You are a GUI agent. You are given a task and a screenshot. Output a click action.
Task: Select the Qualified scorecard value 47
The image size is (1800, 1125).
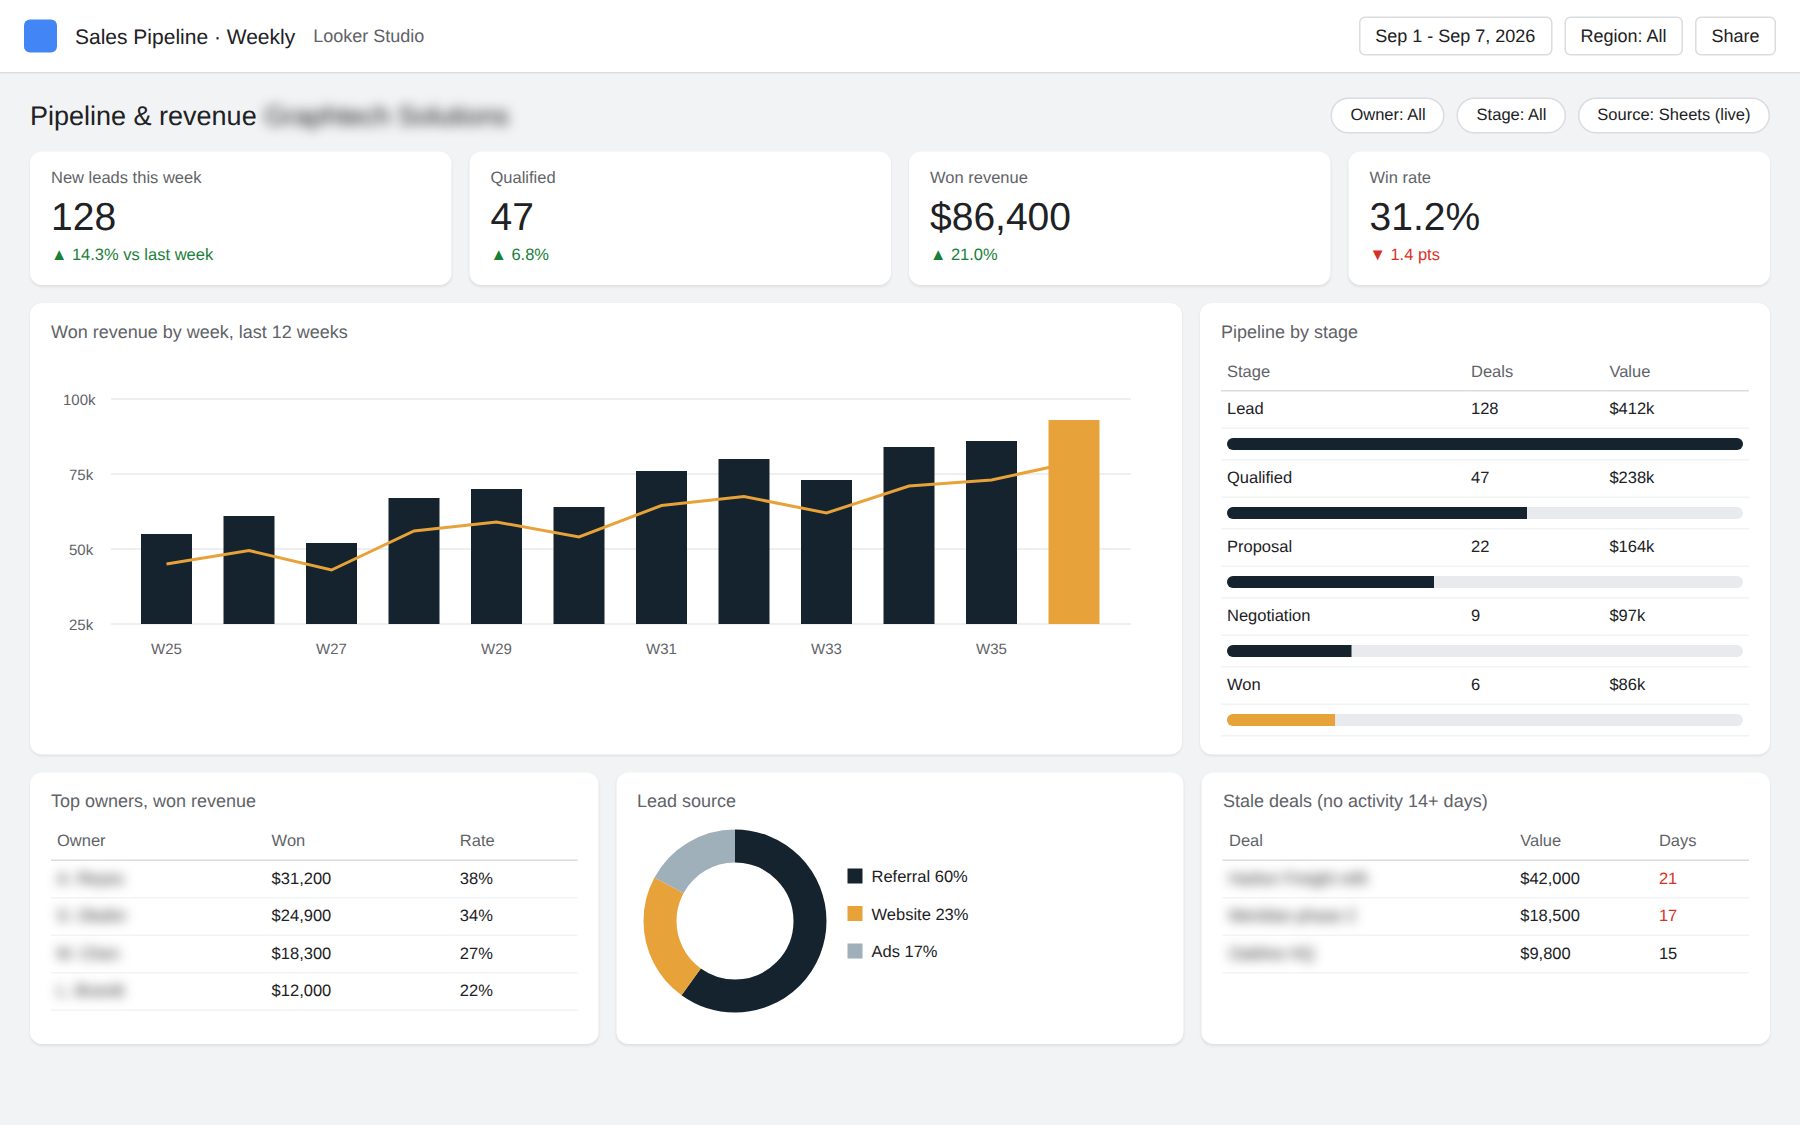pyautogui.click(x=512, y=217)
